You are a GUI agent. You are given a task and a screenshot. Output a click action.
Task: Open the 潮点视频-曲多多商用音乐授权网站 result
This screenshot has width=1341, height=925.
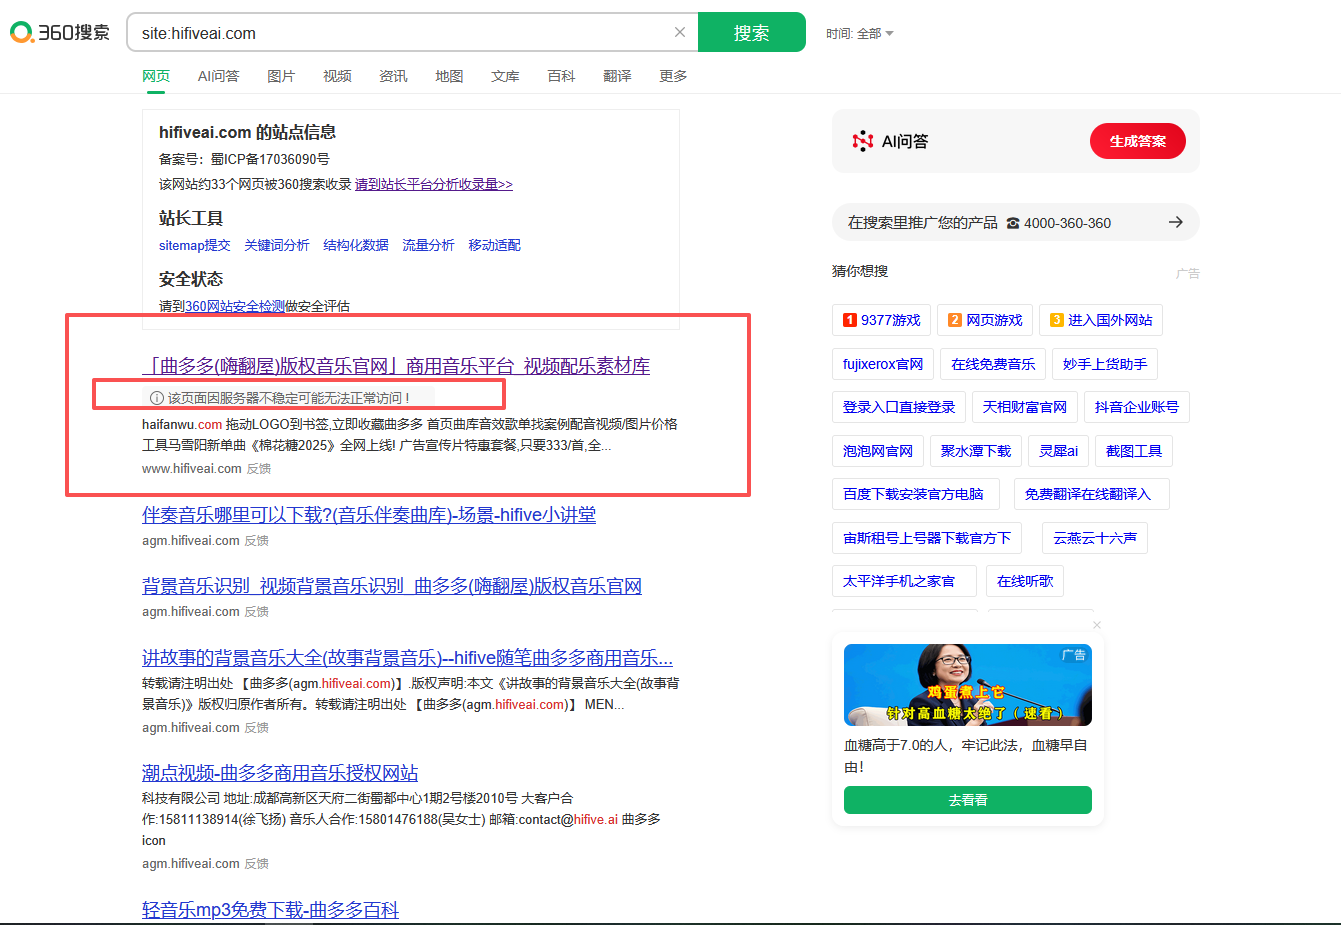click(x=280, y=773)
